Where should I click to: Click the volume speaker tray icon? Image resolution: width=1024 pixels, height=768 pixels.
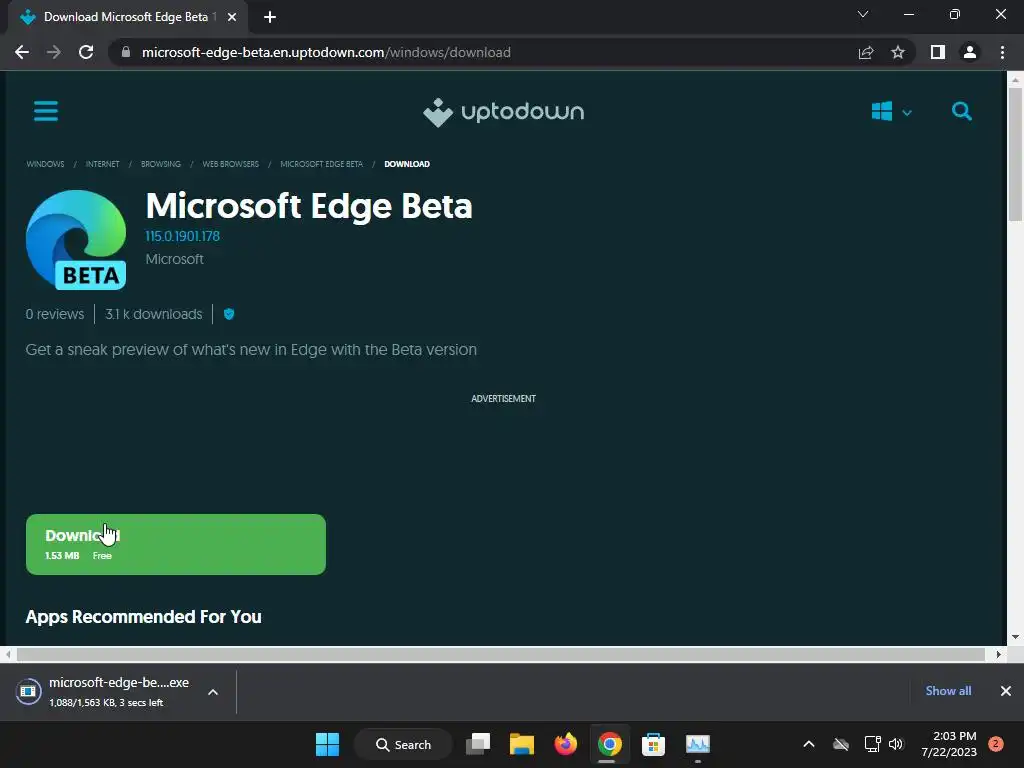[x=896, y=744]
